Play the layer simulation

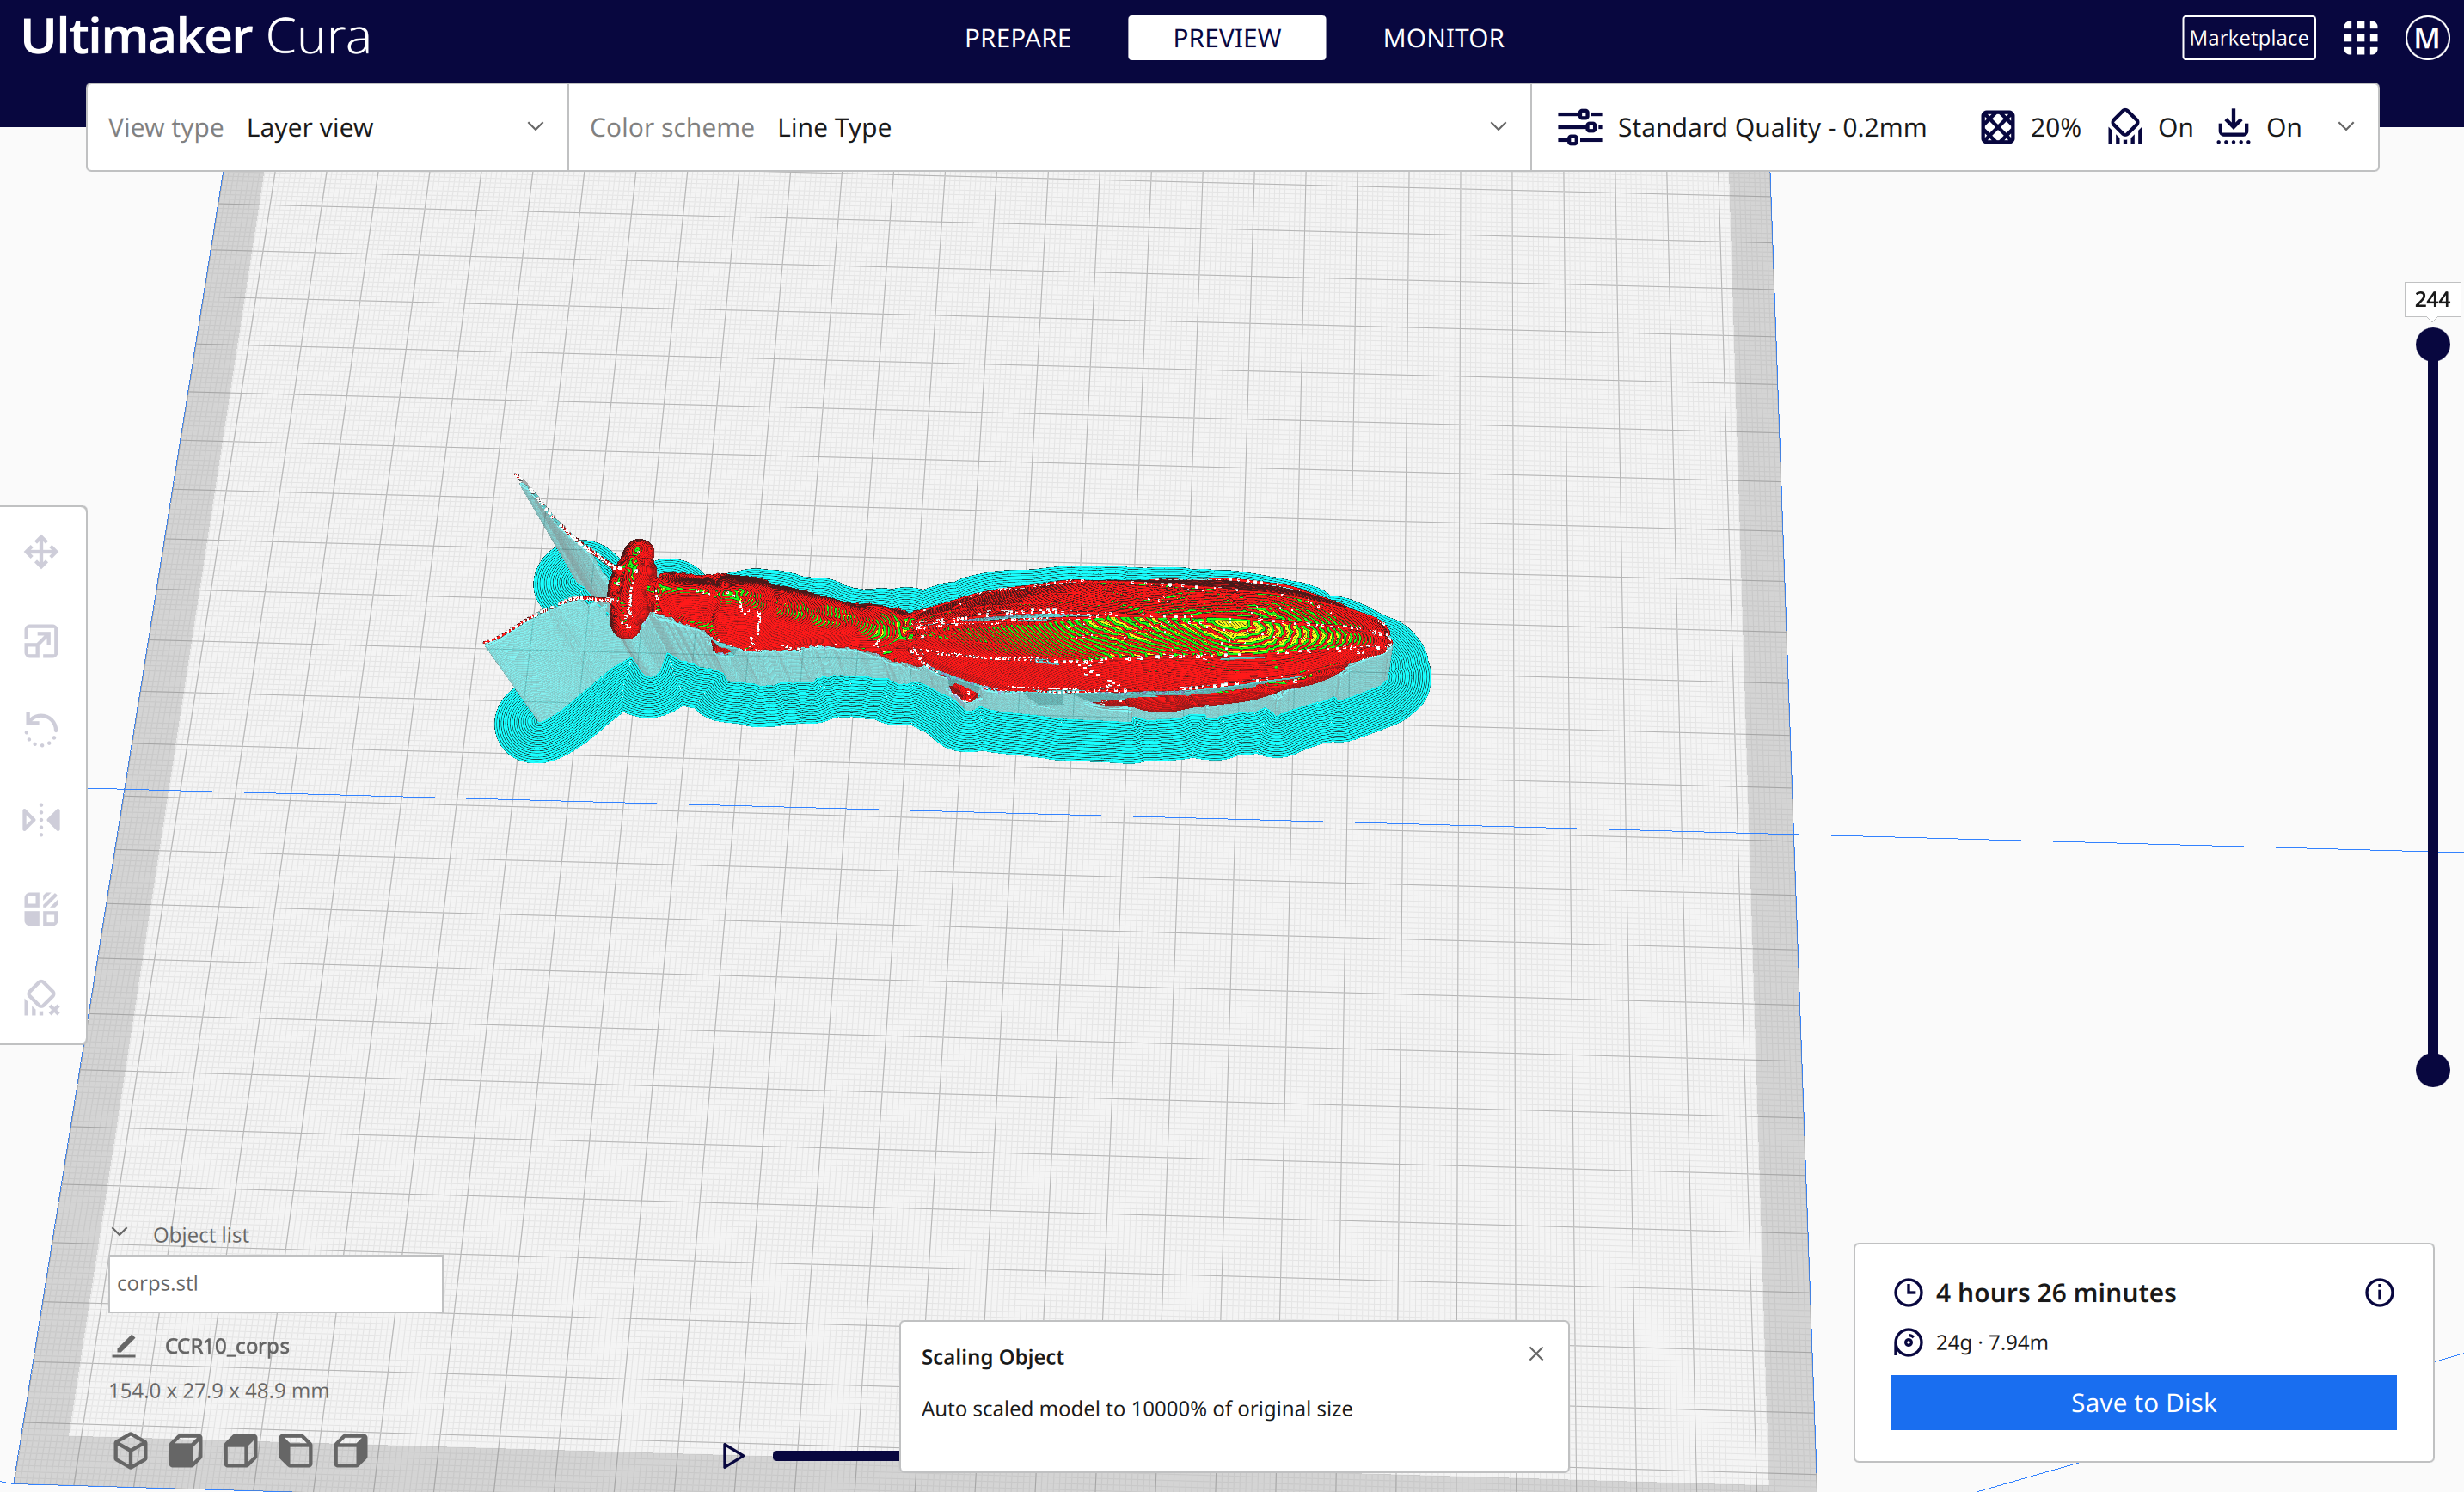[x=733, y=1456]
